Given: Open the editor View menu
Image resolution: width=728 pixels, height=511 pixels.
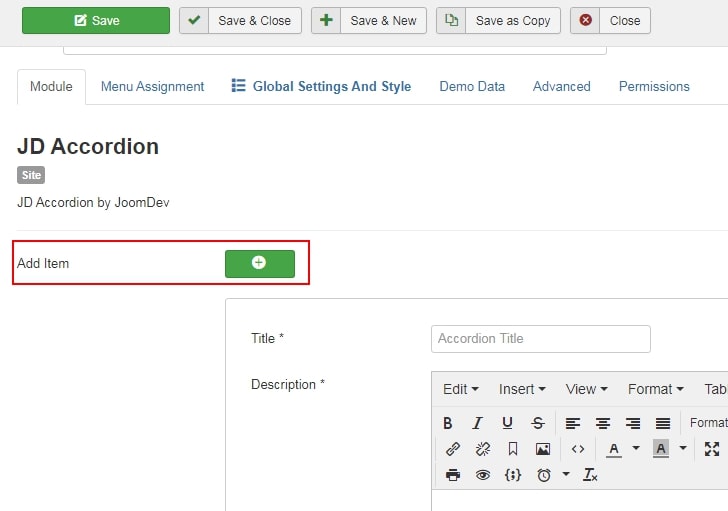Looking at the screenshot, I should point(586,389).
